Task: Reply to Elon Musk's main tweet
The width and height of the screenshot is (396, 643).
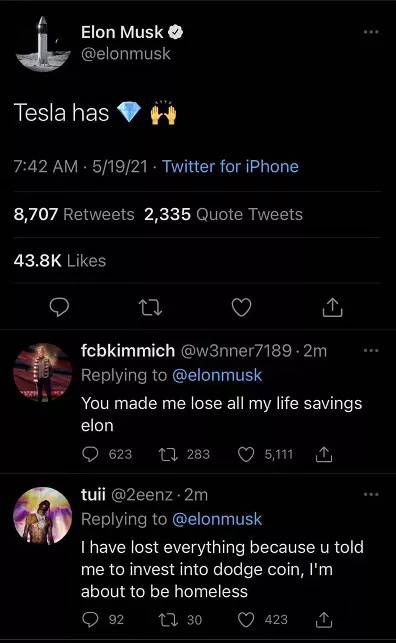Action: [x=59, y=308]
